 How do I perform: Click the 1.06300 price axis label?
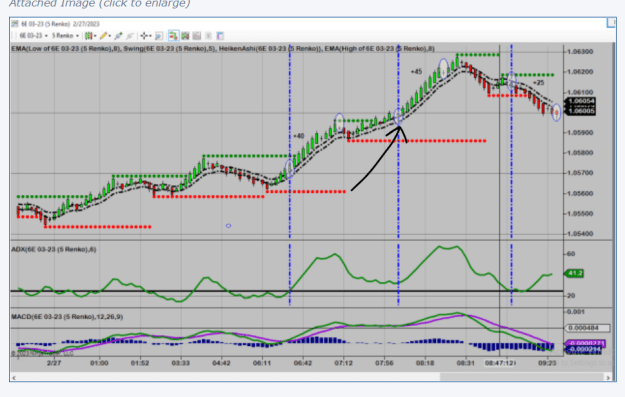[580, 52]
